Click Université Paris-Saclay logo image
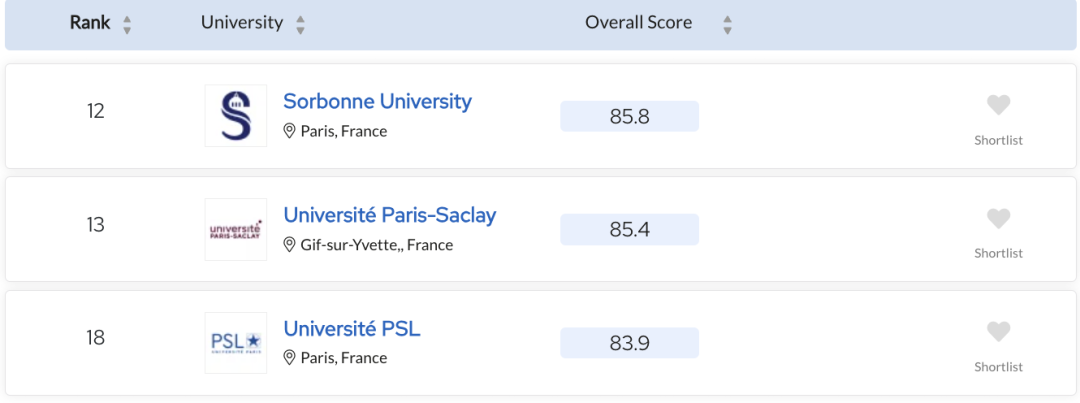 236,229
